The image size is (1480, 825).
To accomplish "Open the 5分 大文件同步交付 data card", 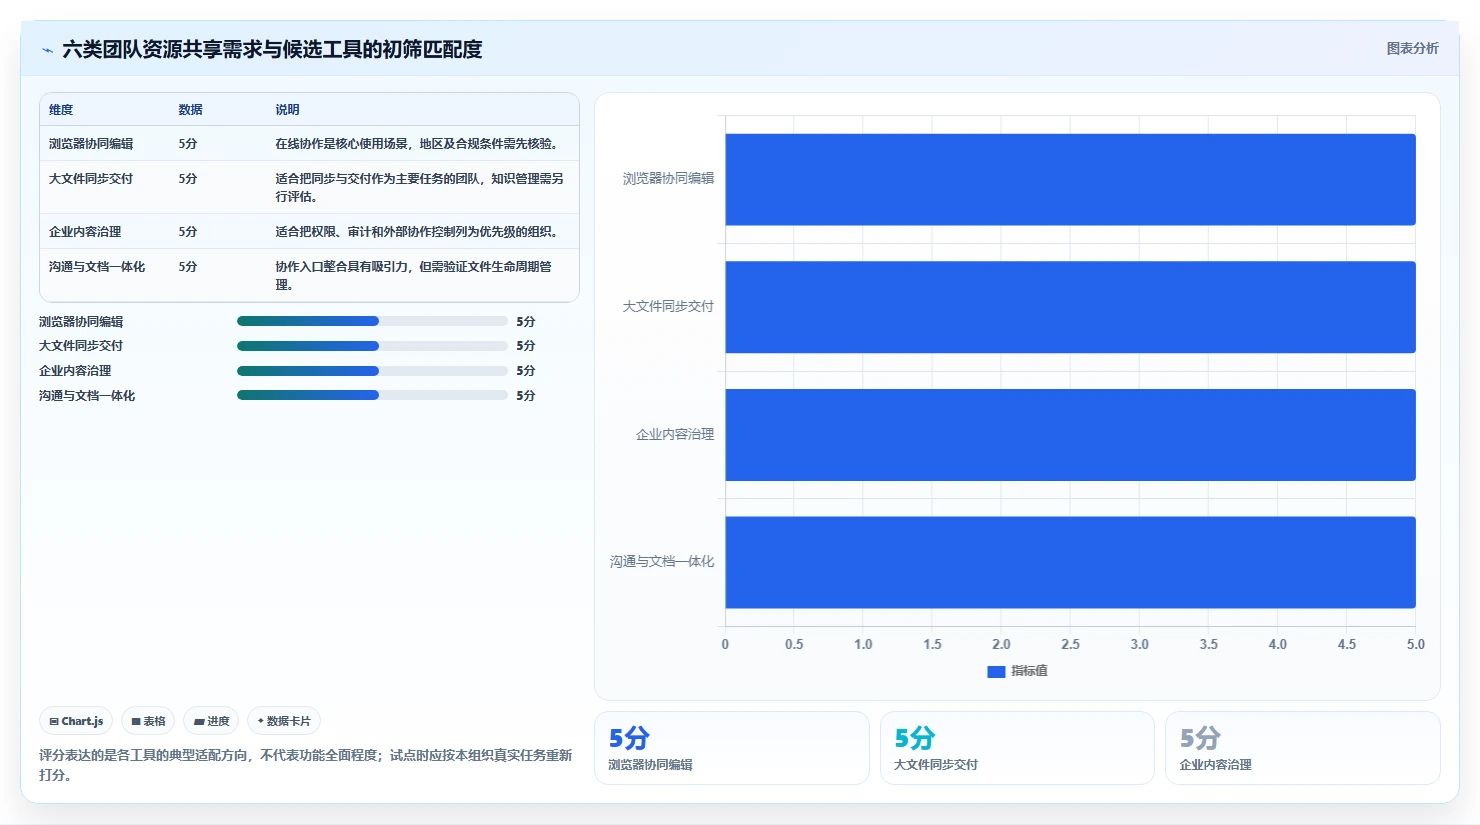I will (x=1017, y=748).
